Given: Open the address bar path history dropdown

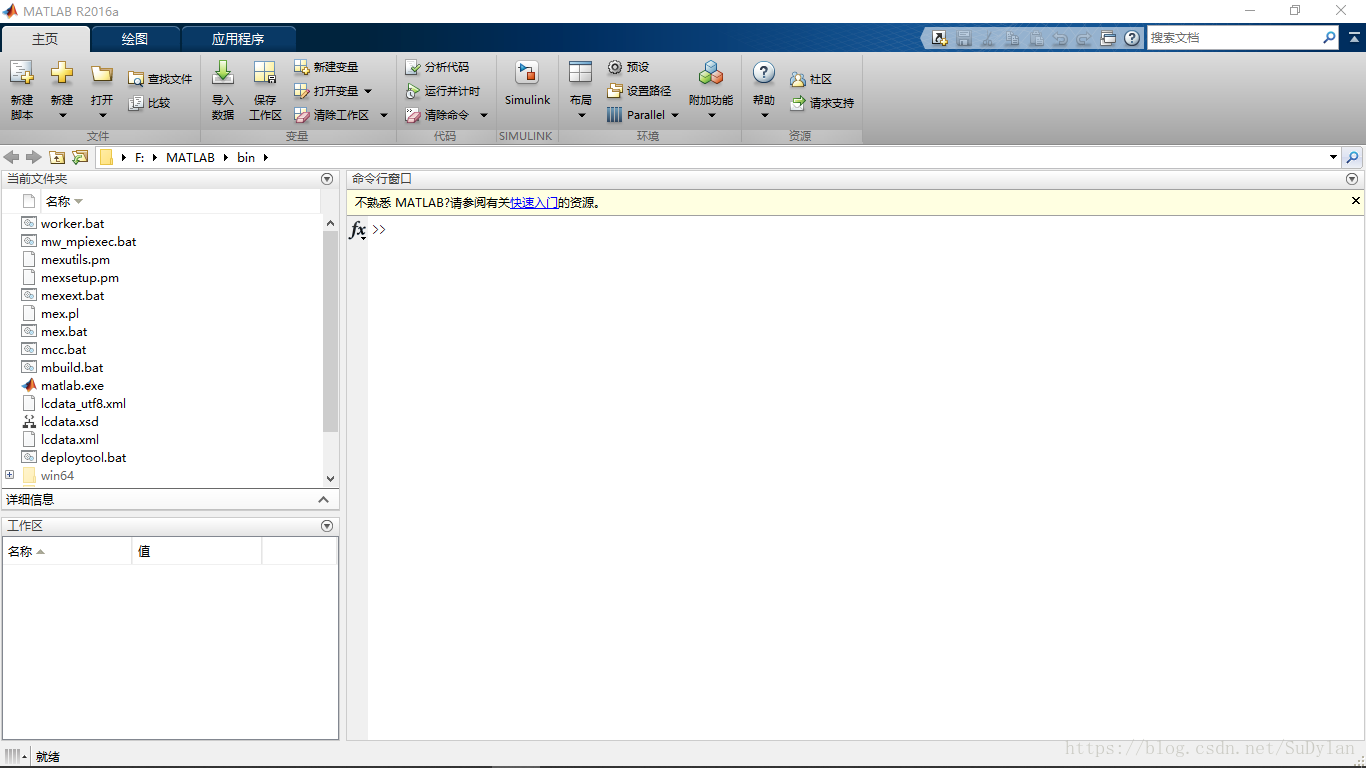Looking at the screenshot, I should coord(1333,157).
